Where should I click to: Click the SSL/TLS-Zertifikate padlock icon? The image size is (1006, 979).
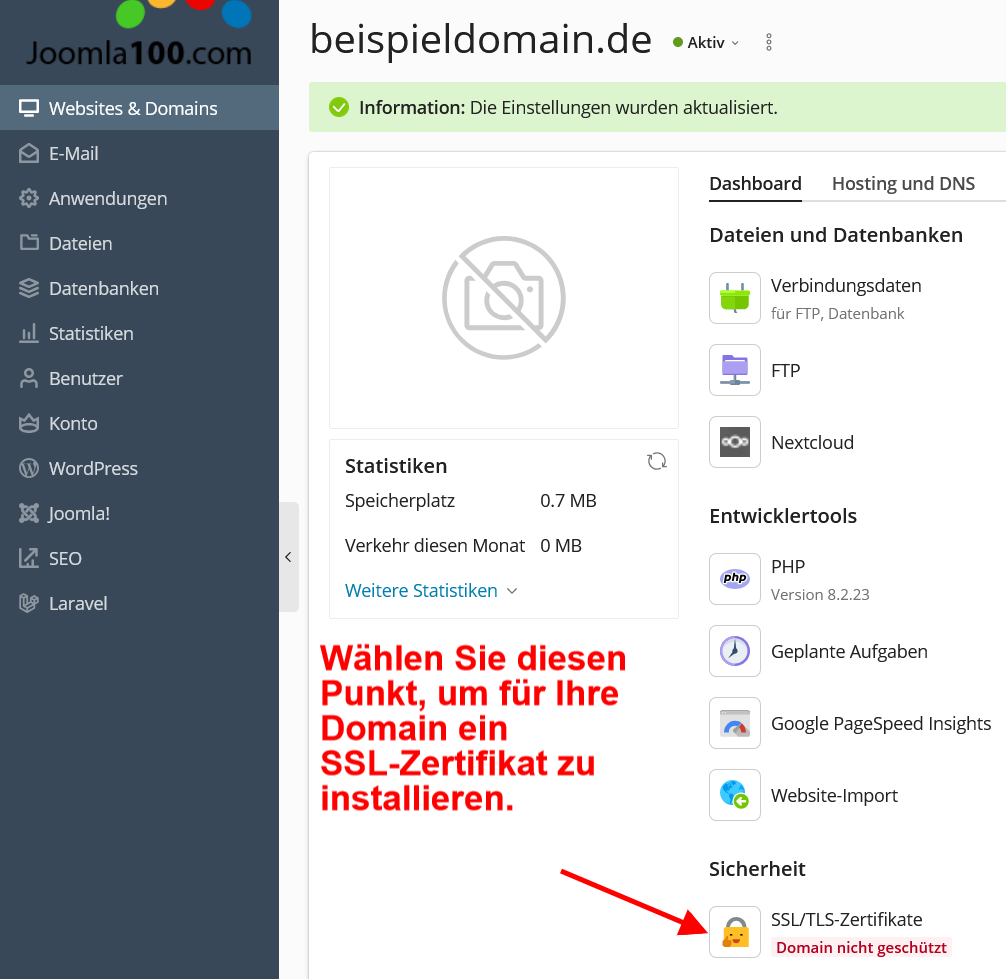click(735, 931)
